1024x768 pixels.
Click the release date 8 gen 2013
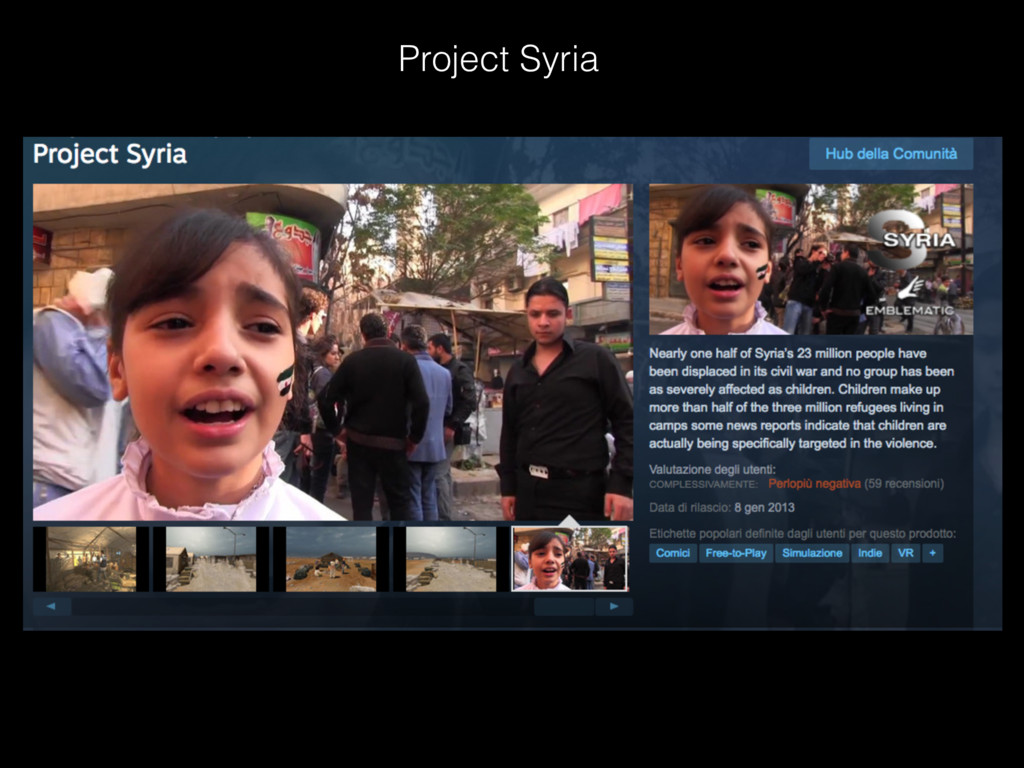click(764, 507)
